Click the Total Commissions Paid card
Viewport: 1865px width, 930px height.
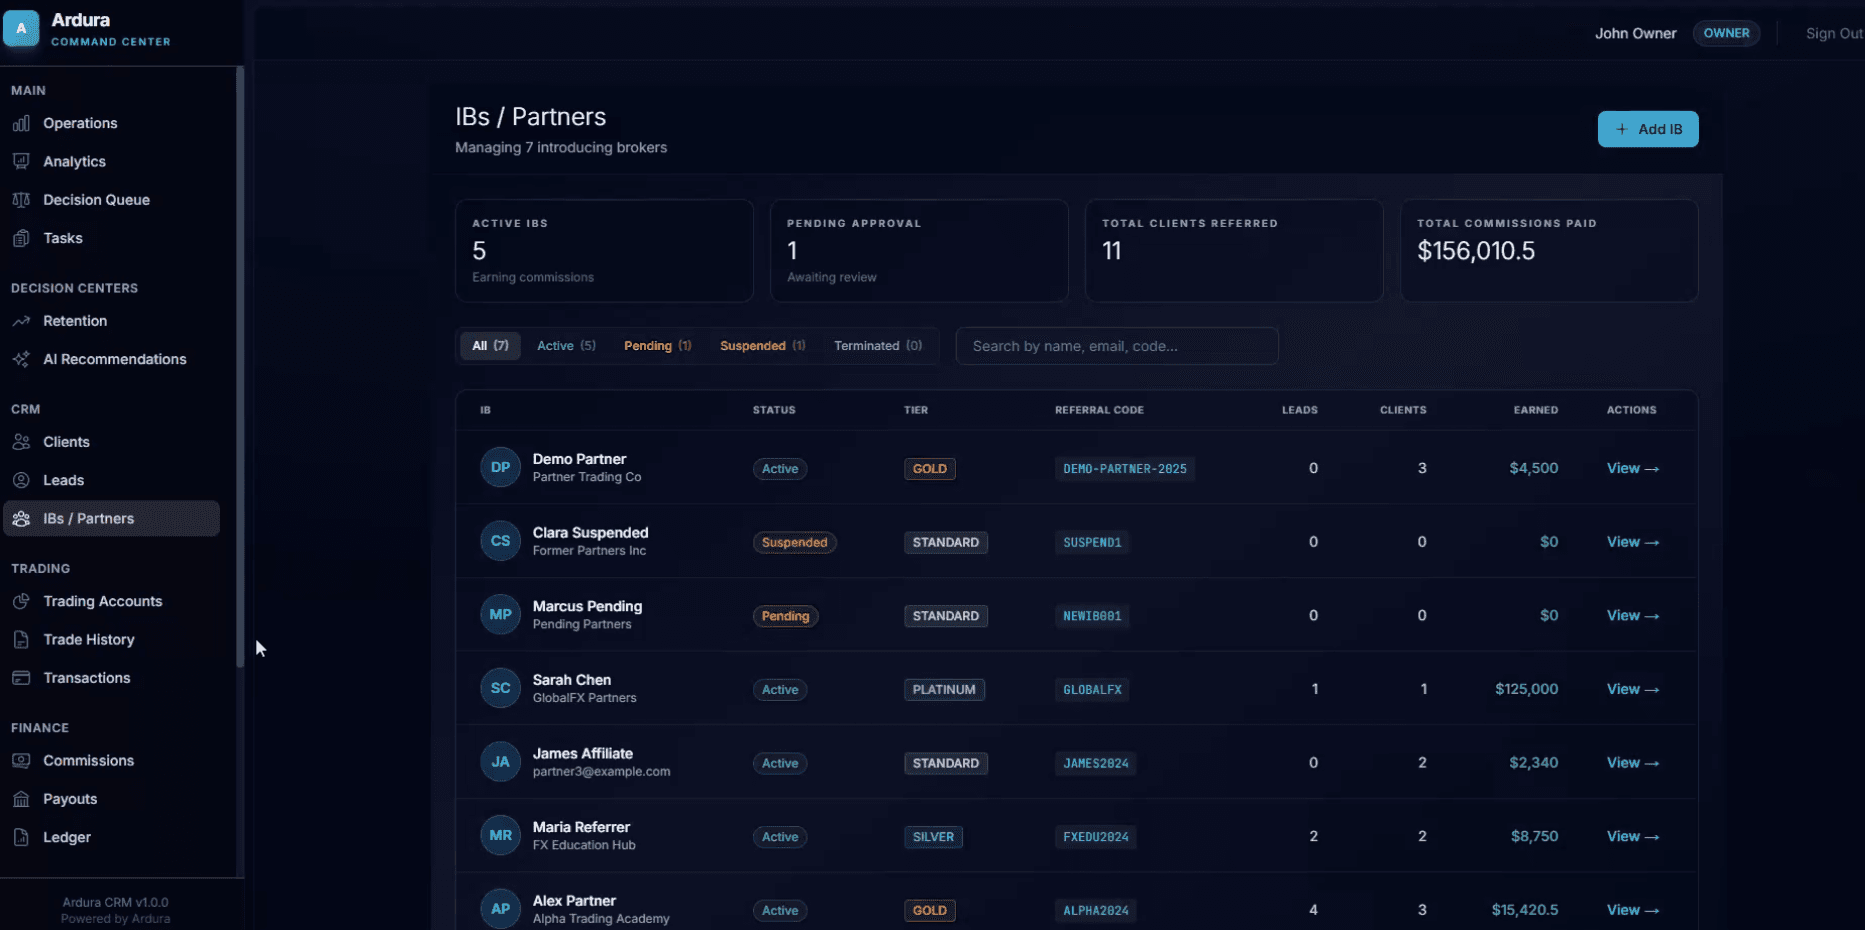[x=1549, y=251]
